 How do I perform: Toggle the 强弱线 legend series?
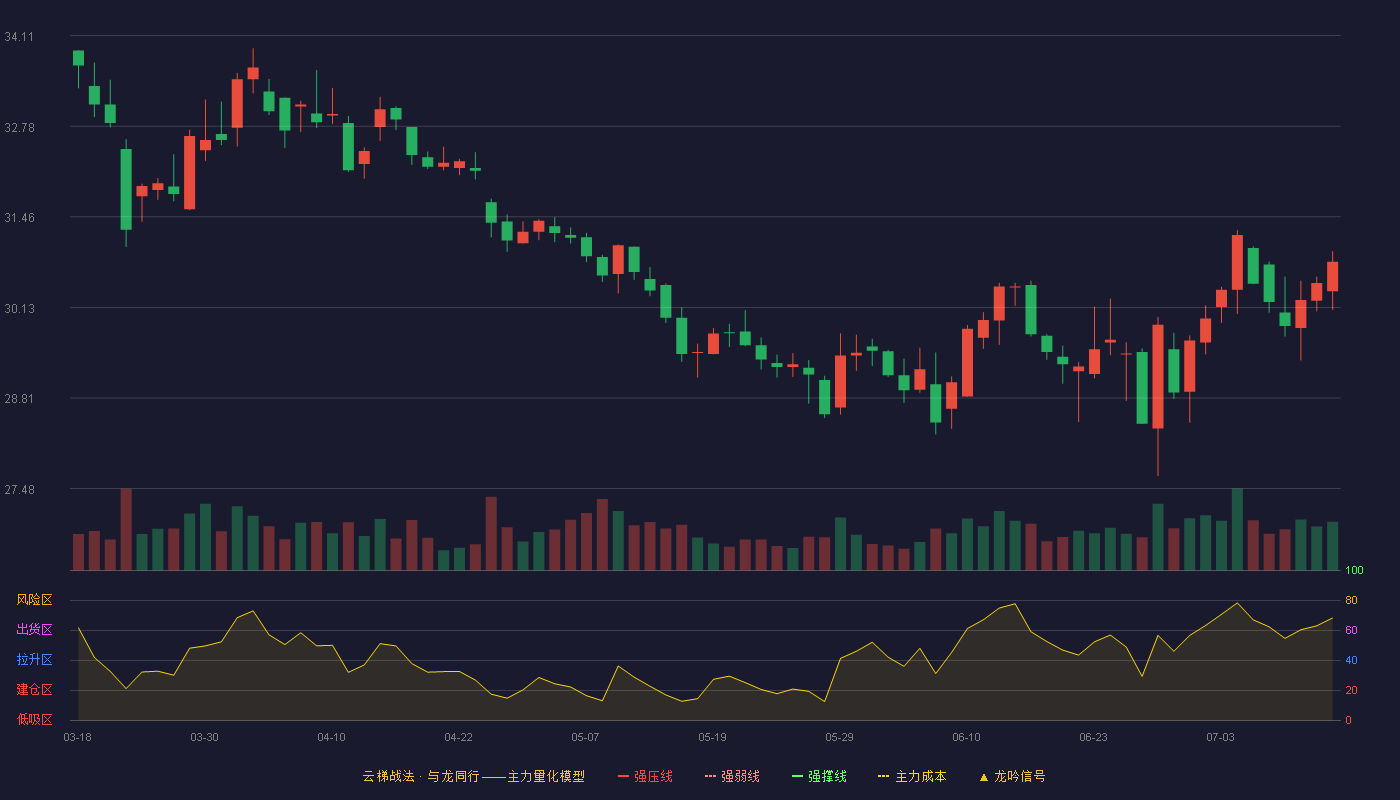point(732,776)
